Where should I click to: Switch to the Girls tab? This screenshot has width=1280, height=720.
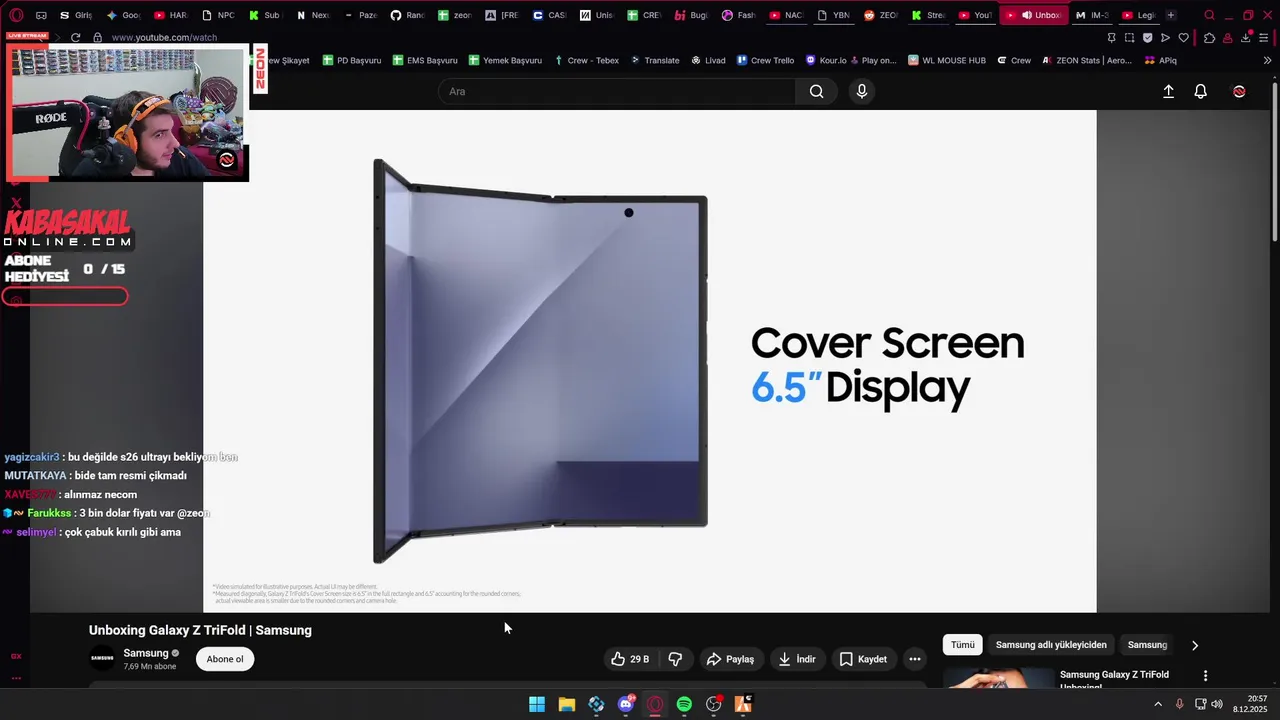coord(75,15)
